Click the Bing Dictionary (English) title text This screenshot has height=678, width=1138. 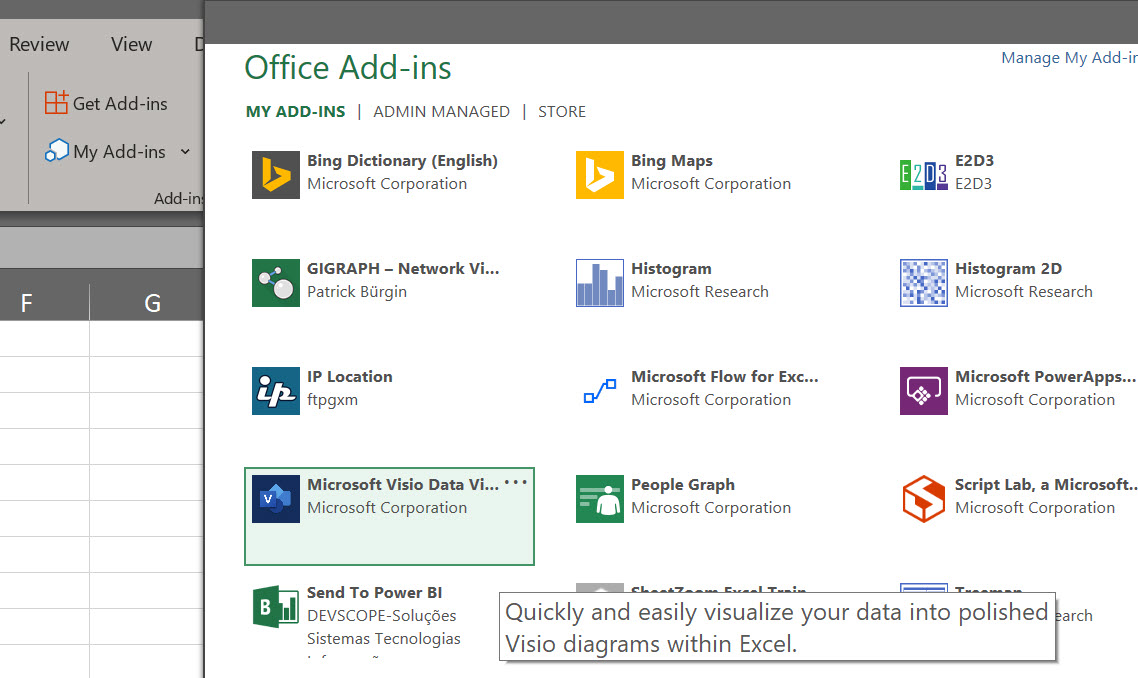tap(402, 160)
